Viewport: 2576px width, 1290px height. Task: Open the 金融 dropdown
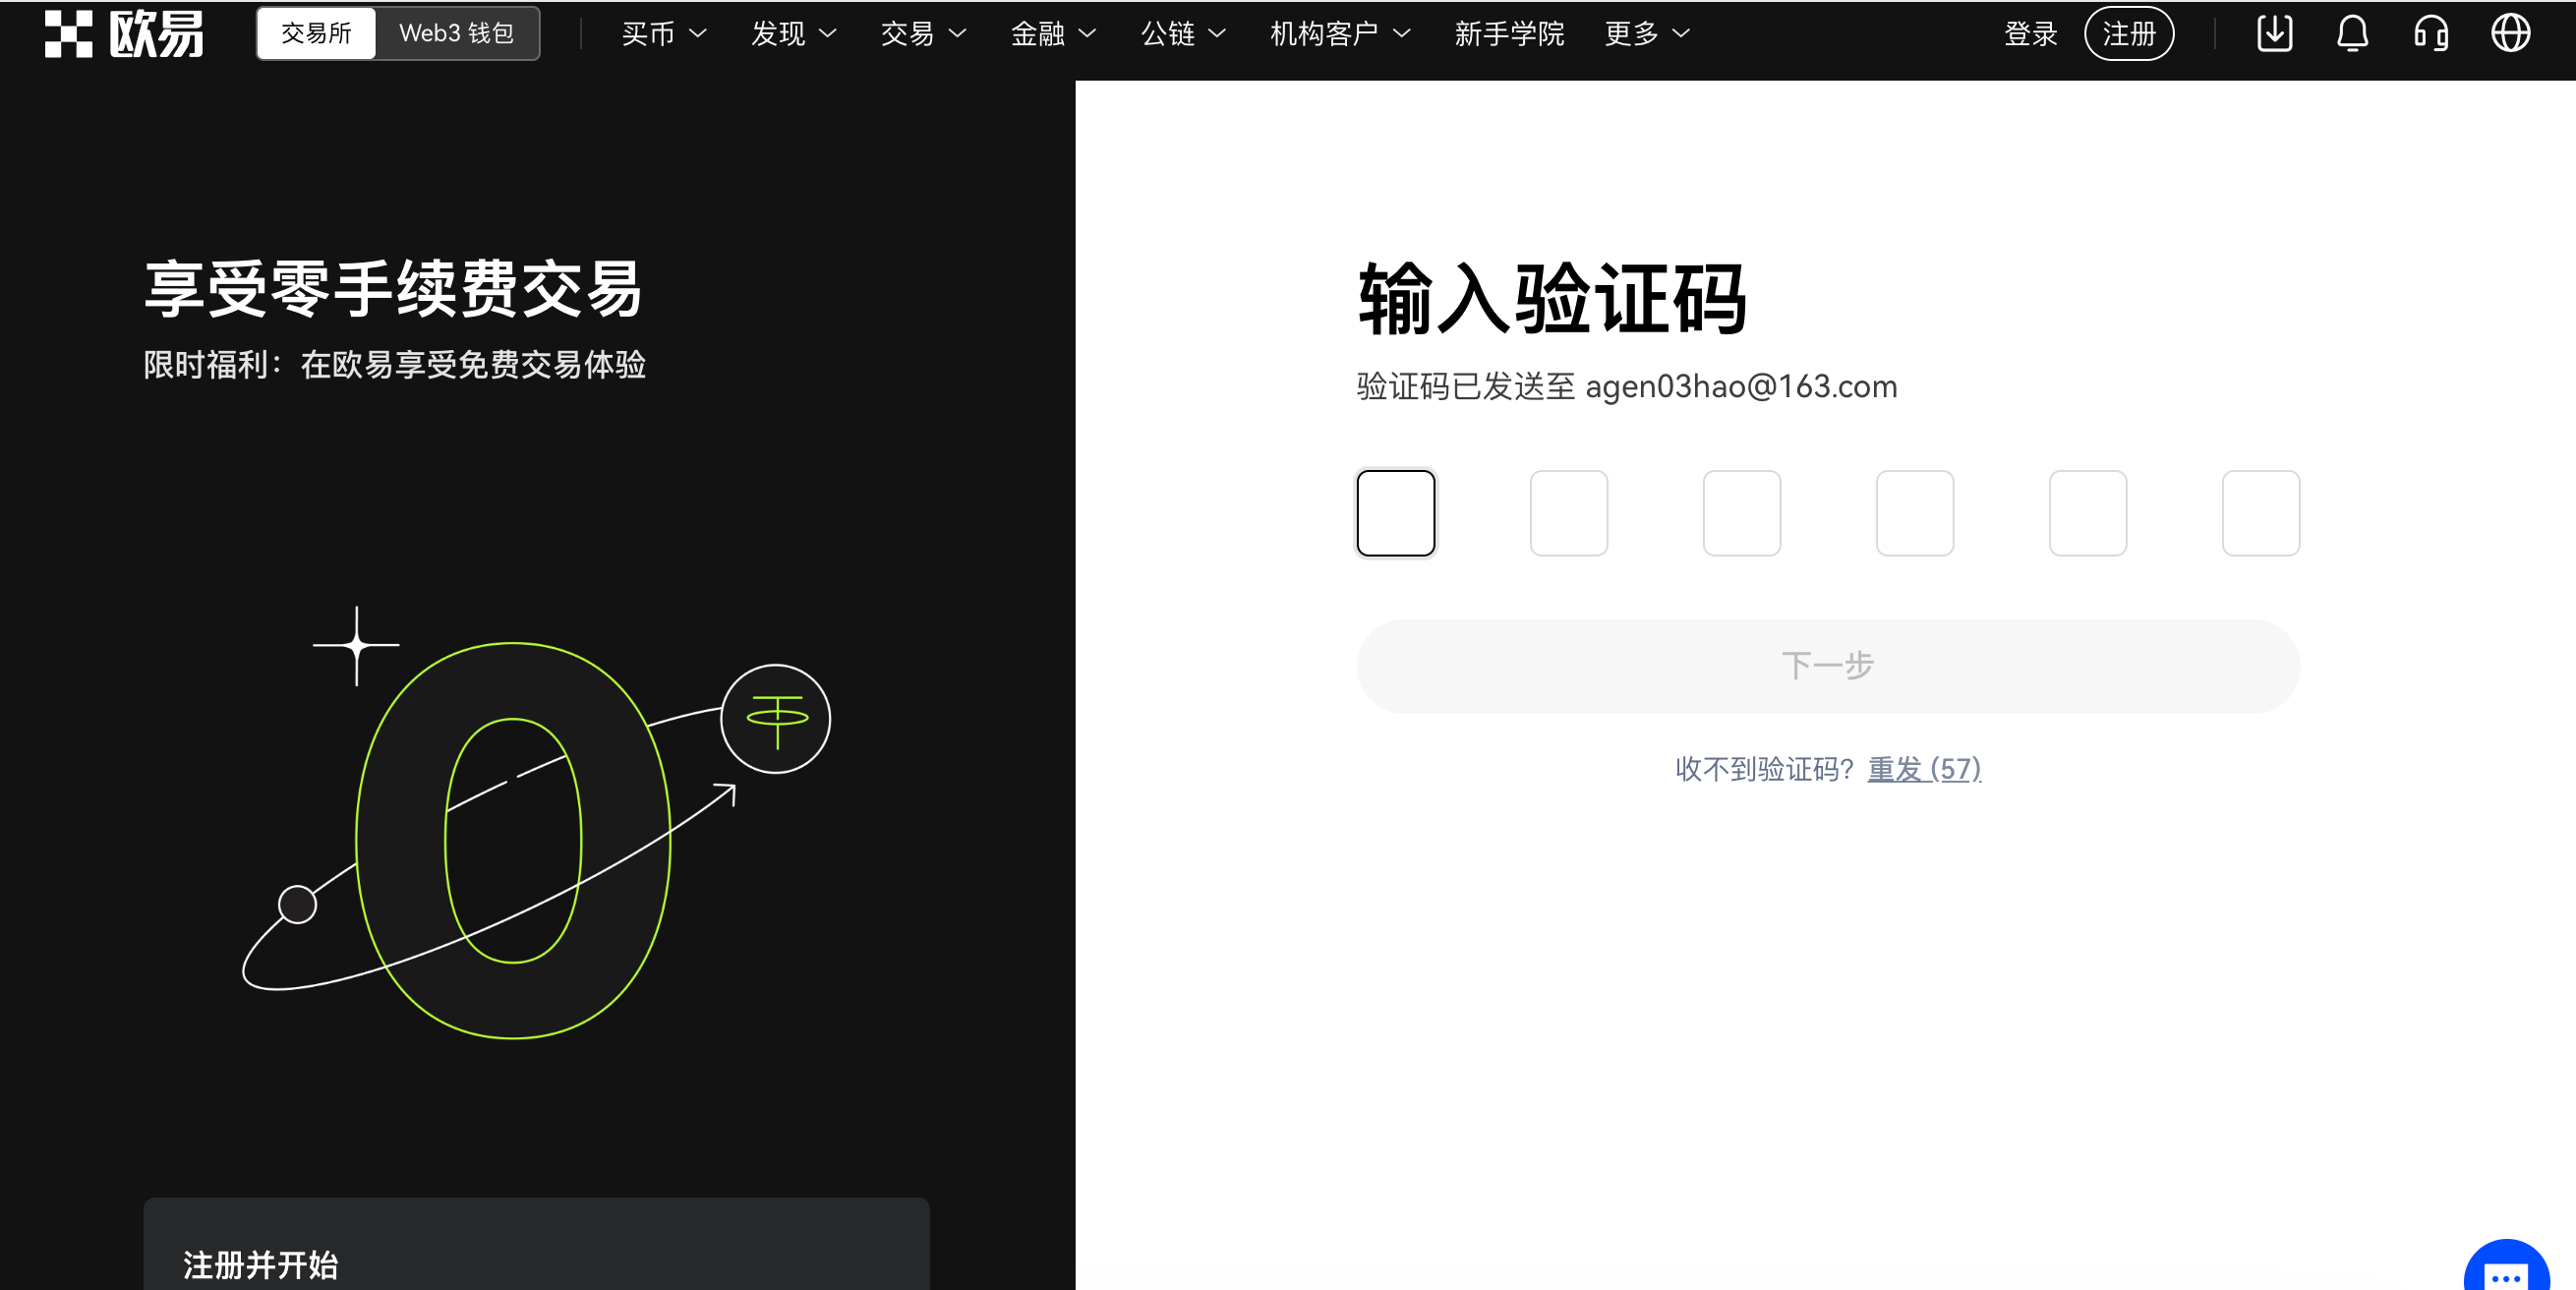1052,33
